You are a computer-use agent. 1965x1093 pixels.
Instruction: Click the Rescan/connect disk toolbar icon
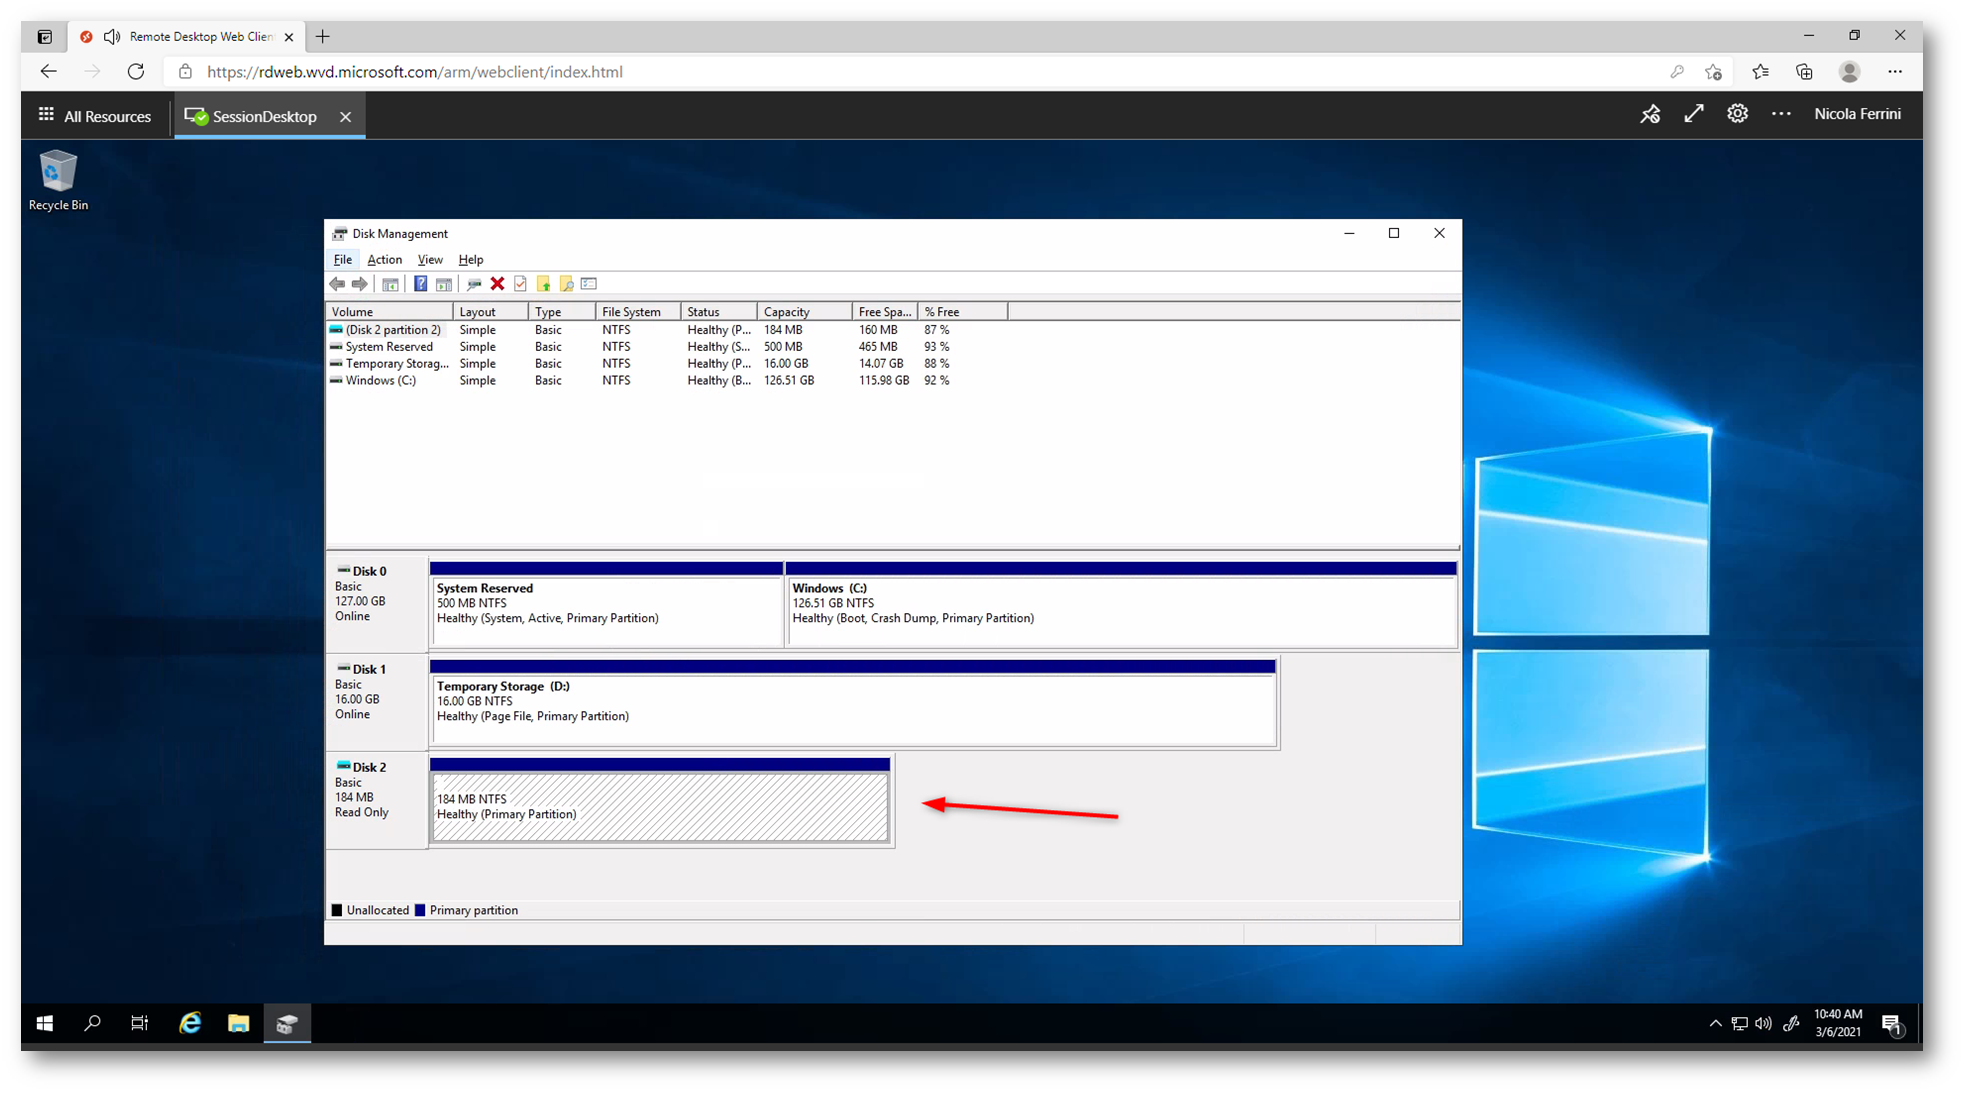[x=474, y=284]
